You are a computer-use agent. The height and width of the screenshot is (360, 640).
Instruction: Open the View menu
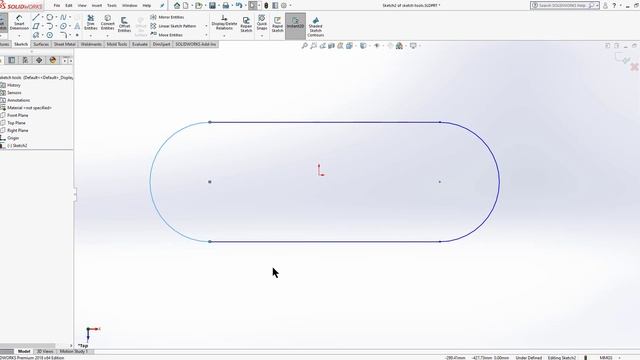tap(82, 6)
